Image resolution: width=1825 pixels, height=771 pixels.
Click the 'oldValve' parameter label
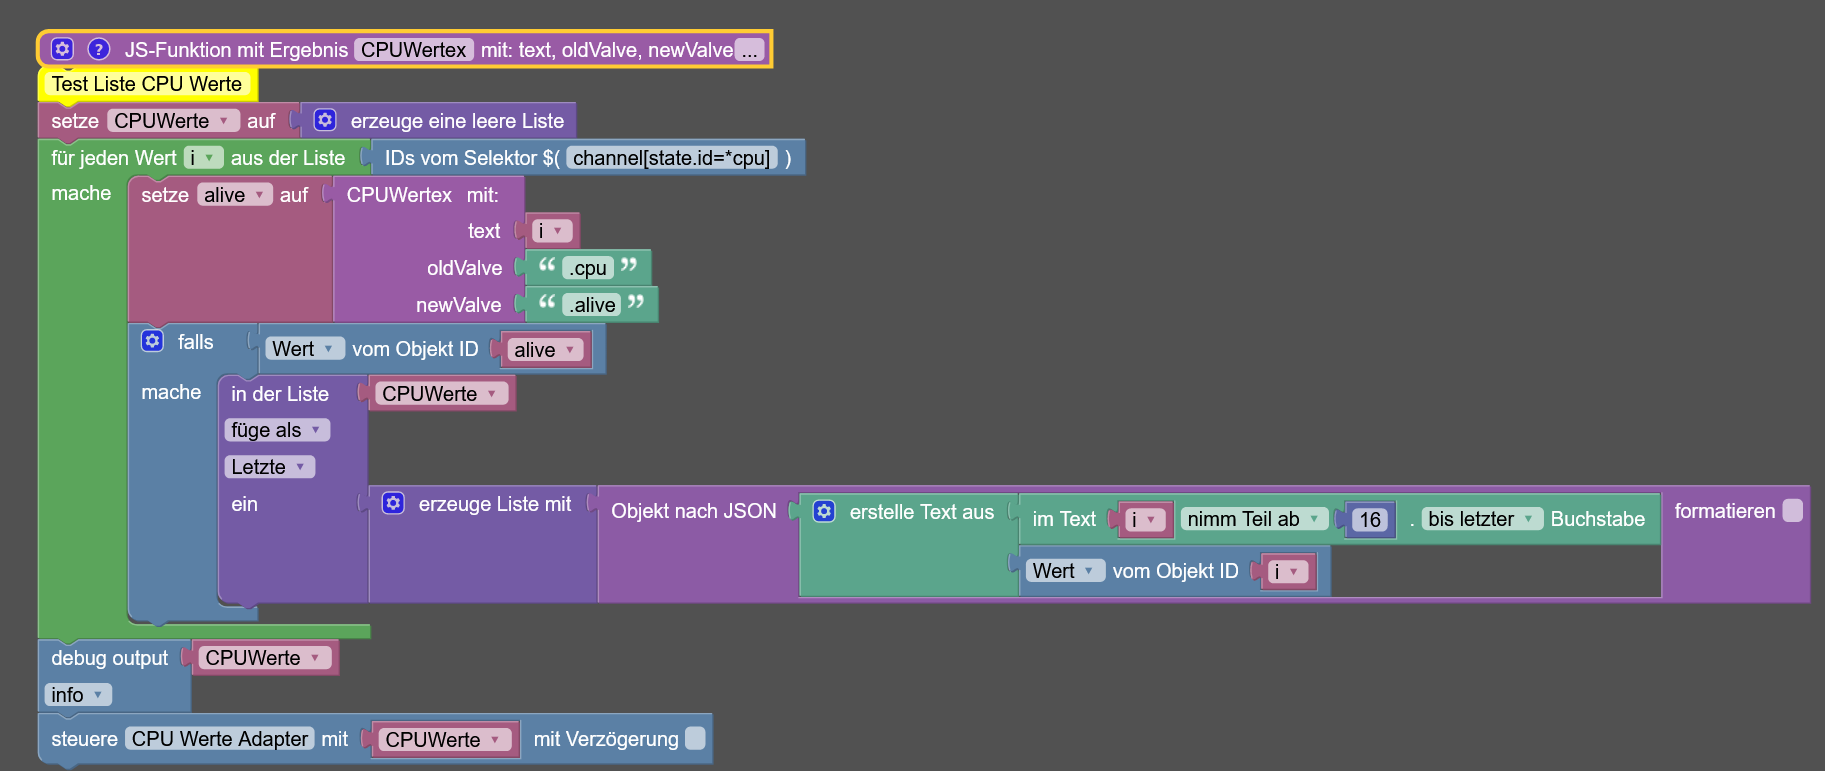464,268
